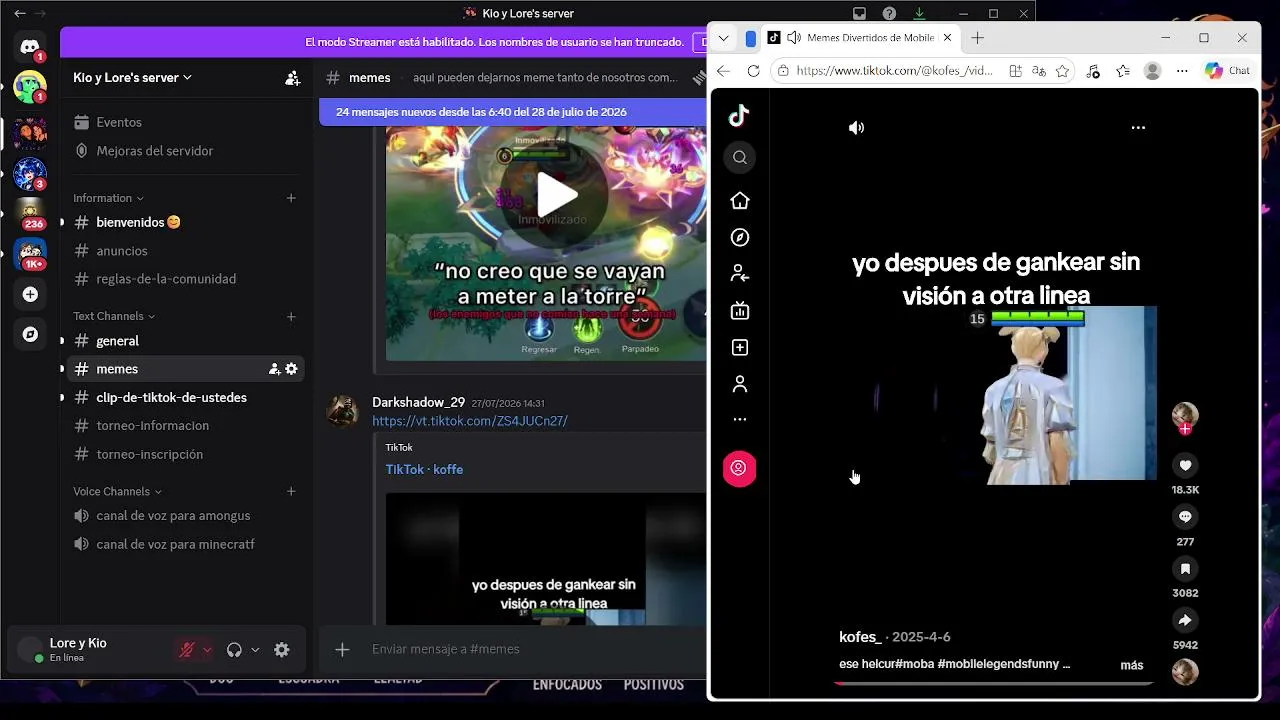
Task: Open Discord help question mark icon
Action: click(x=889, y=14)
